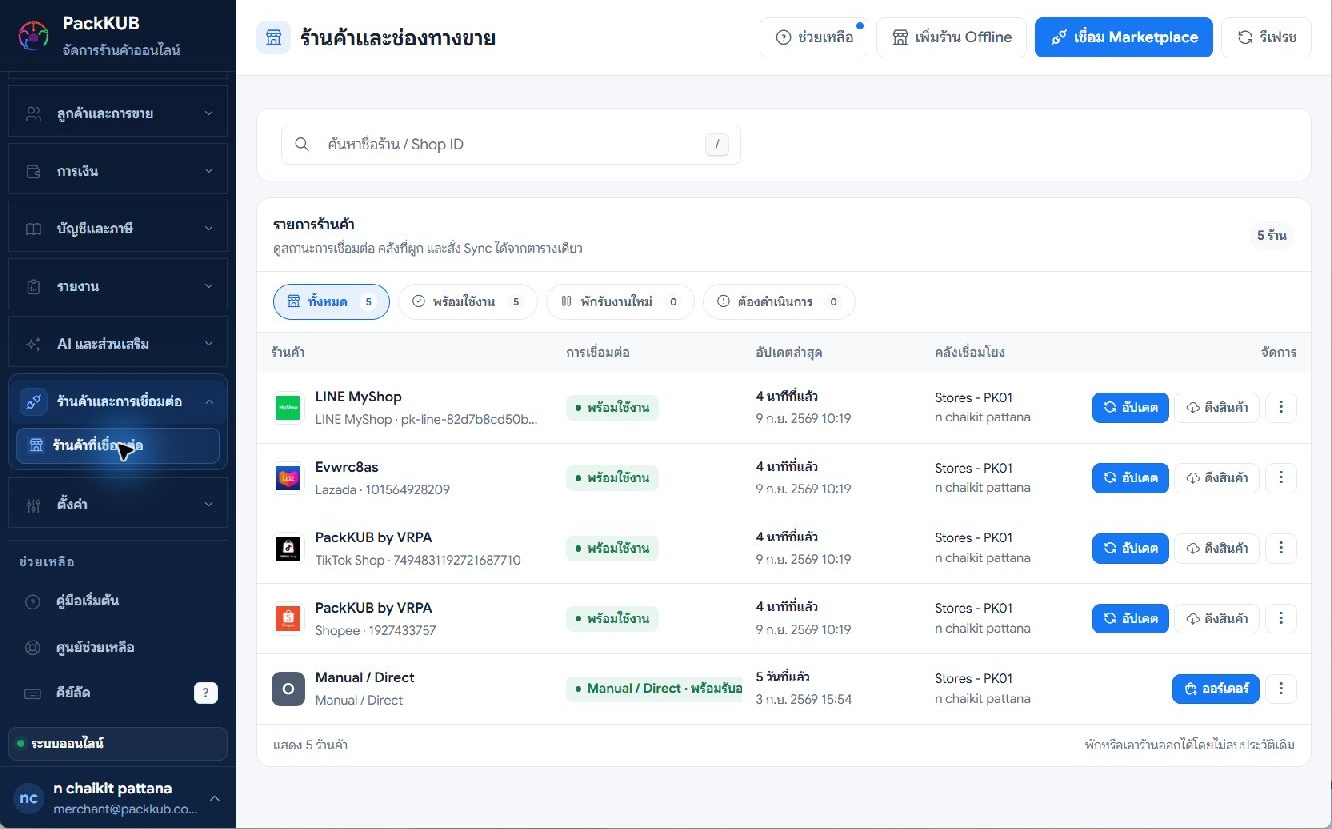
Task: Click ดึงสินค้า button for TikTok Shop
Action: click(1217, 548)
